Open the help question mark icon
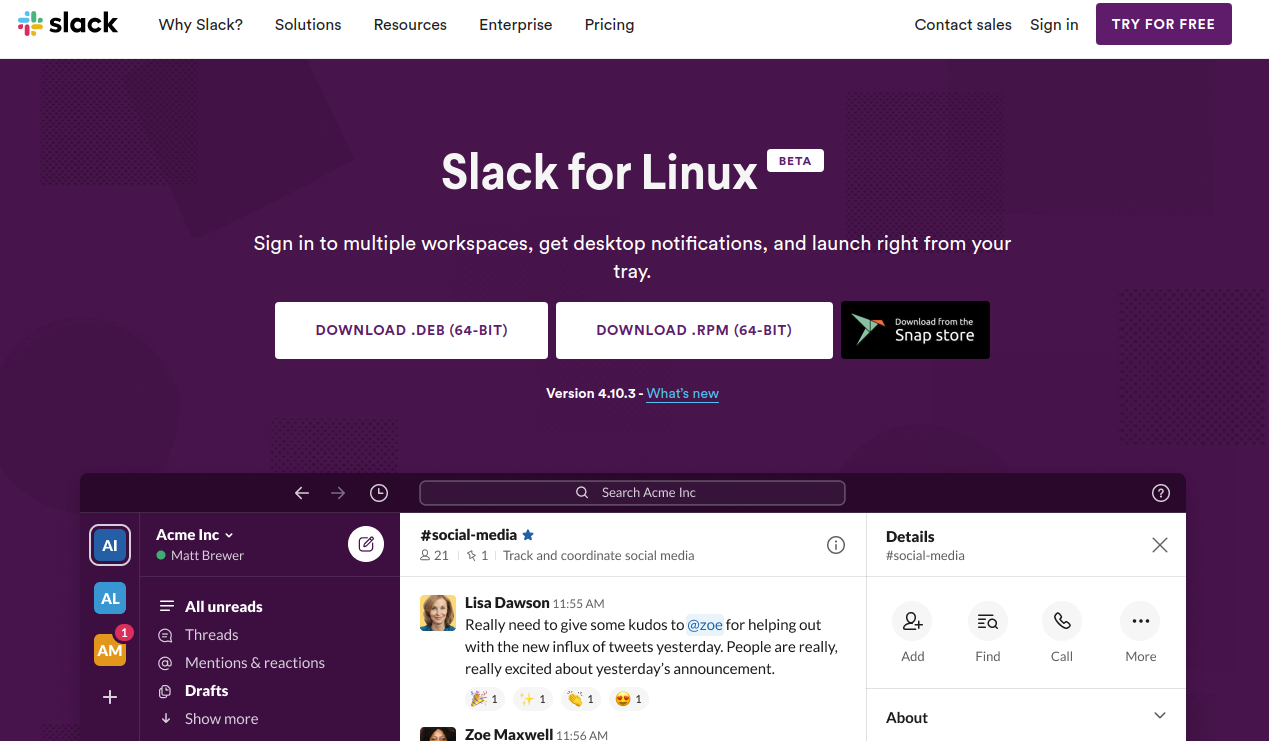 click(1161, 493)
